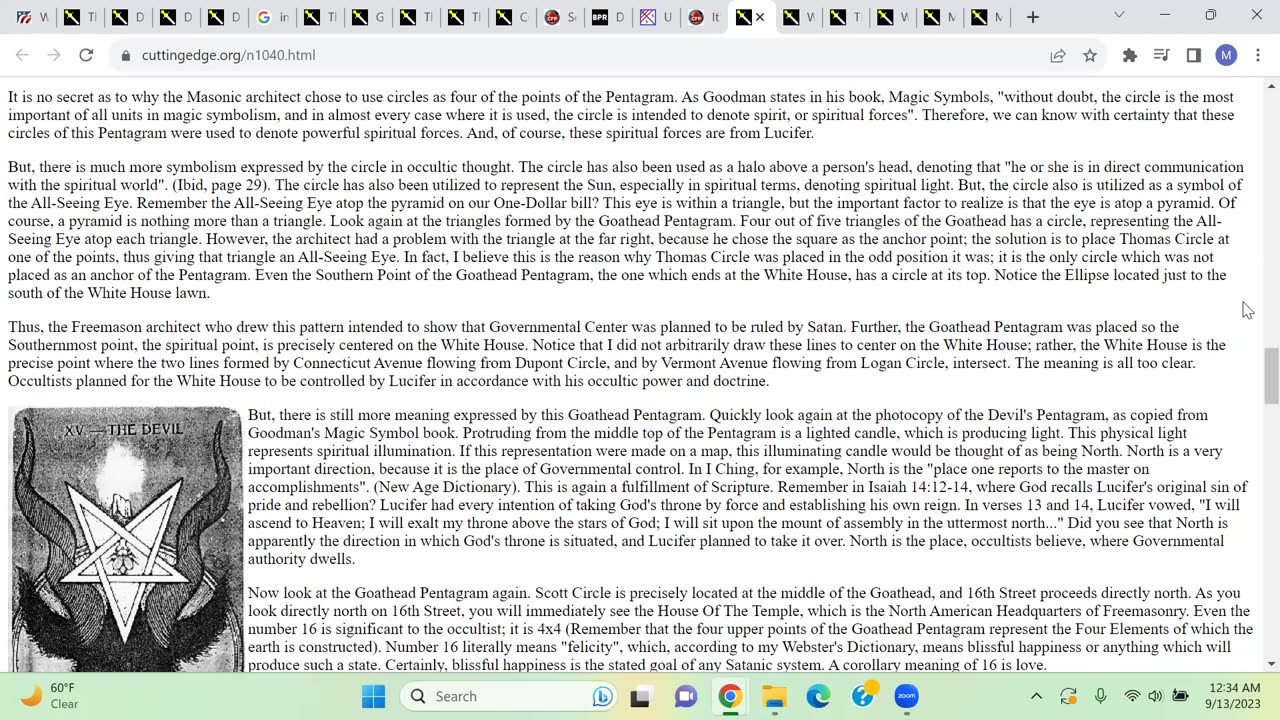1280x720 pixels.
Task: Open battery status icon
Action: [x=1180, y=696]
